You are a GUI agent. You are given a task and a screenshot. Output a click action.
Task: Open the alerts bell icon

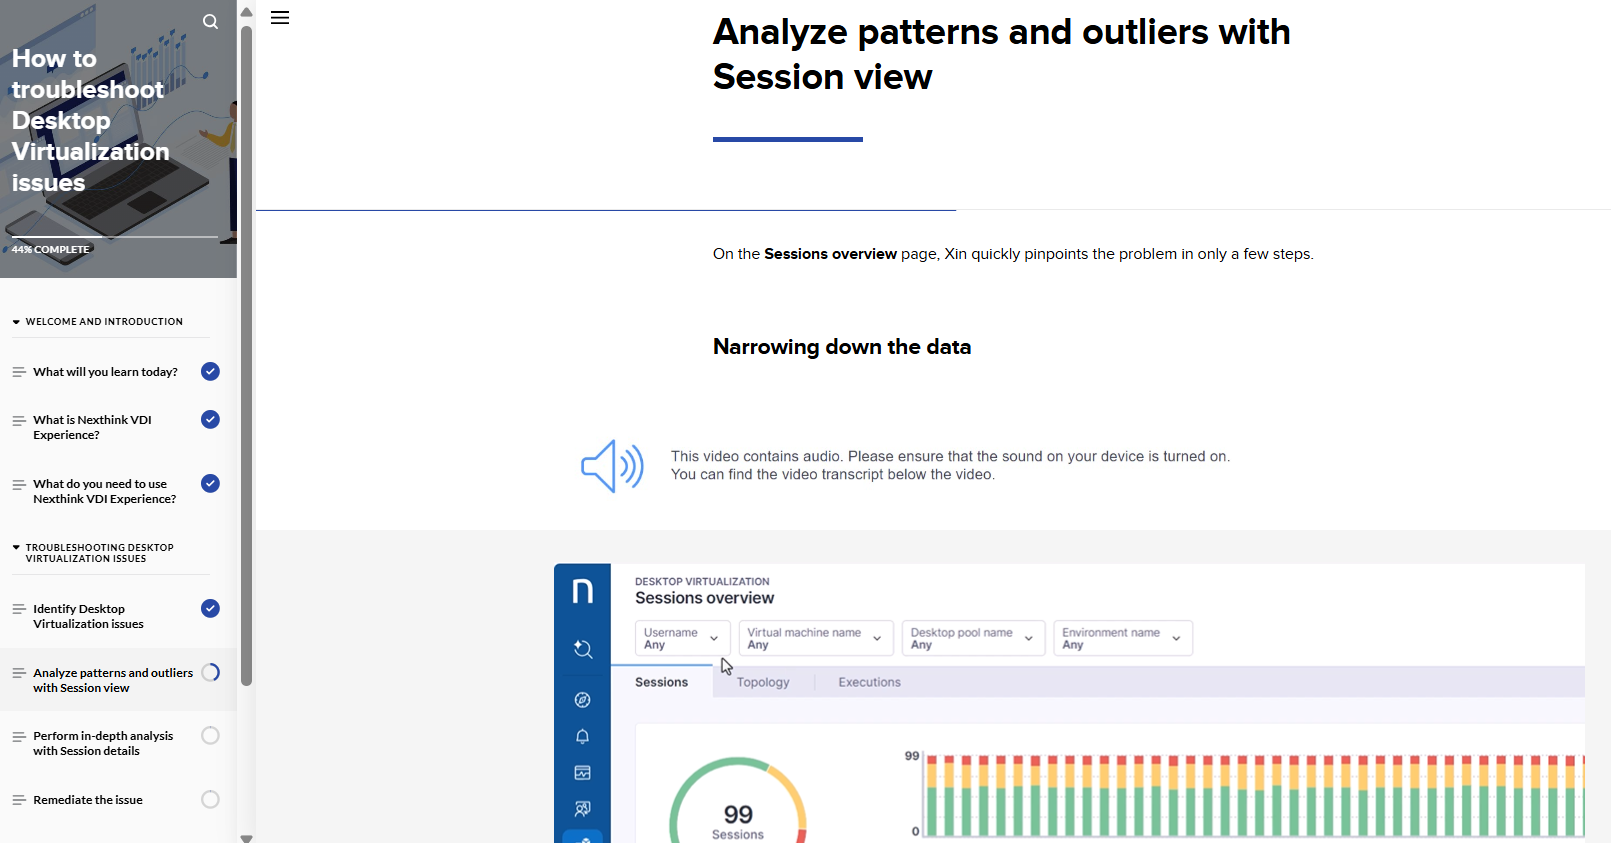(x=582, y=737)
